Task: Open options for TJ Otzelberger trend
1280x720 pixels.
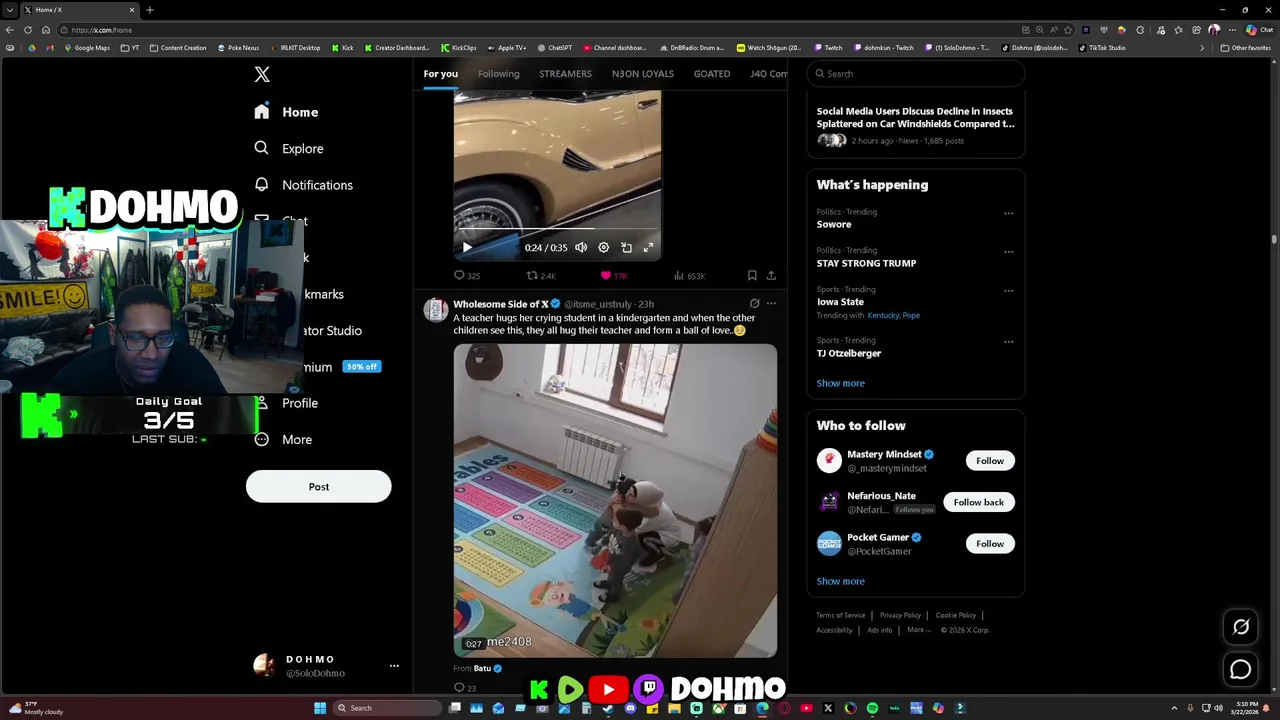Action: 1008,342
